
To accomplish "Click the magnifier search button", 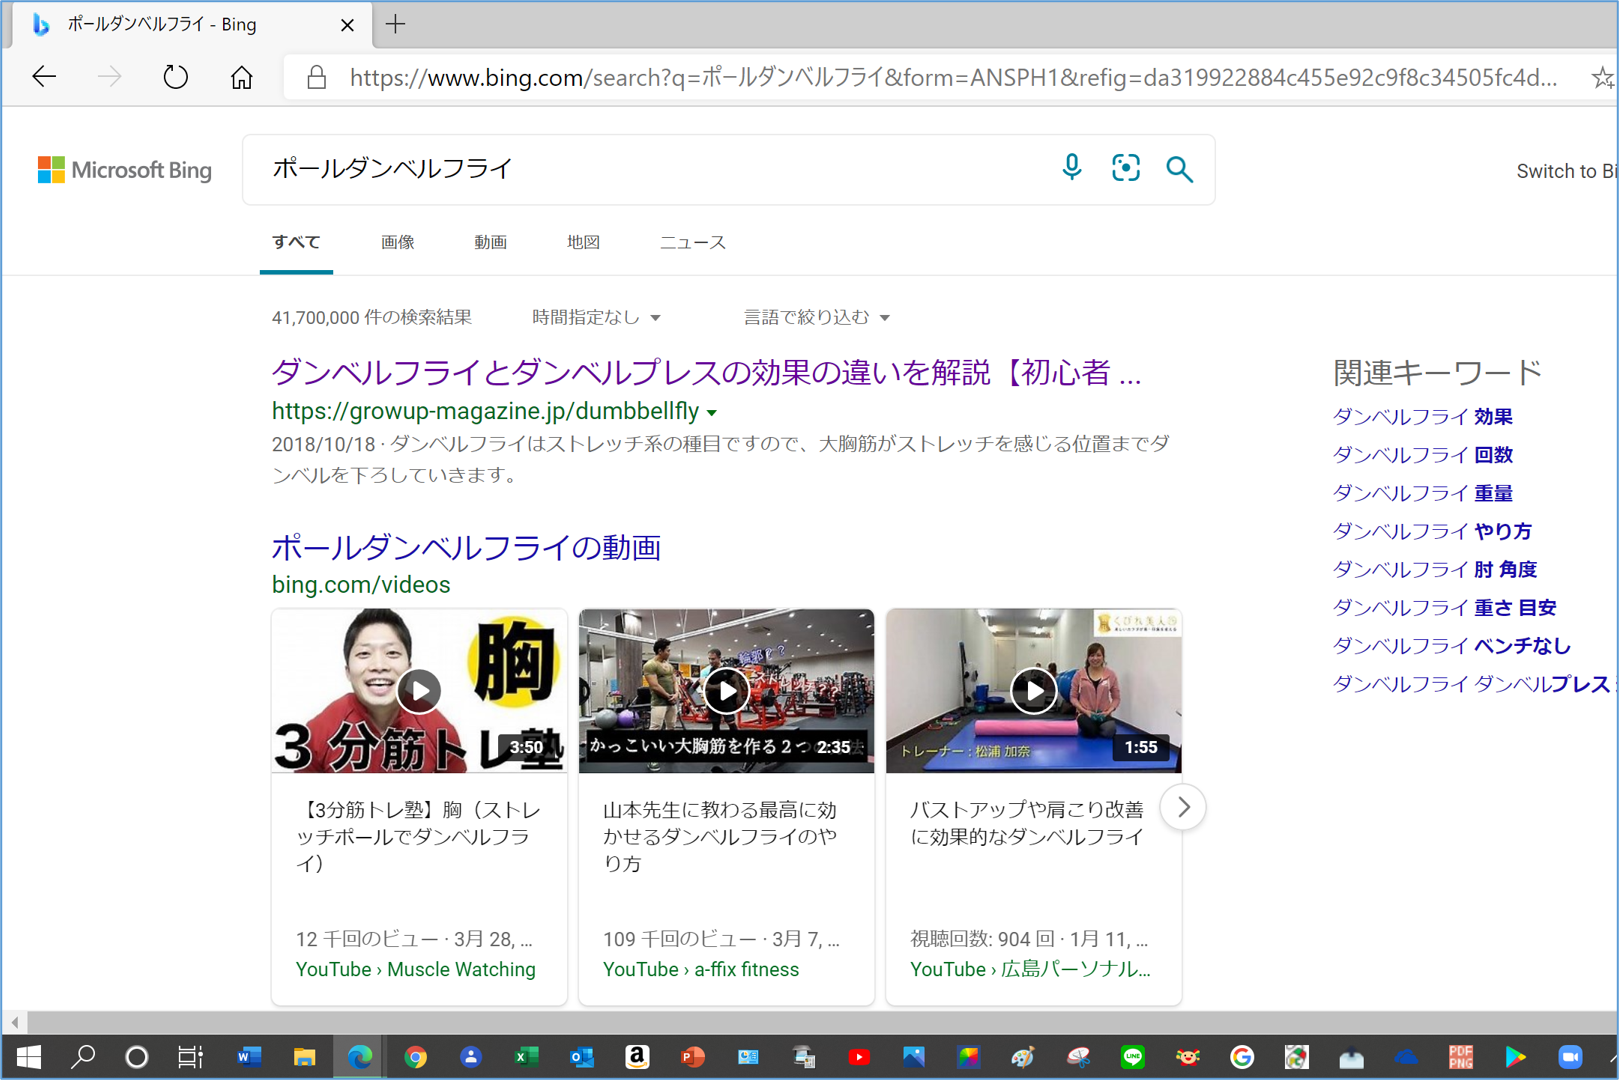I will (1179, 169).
